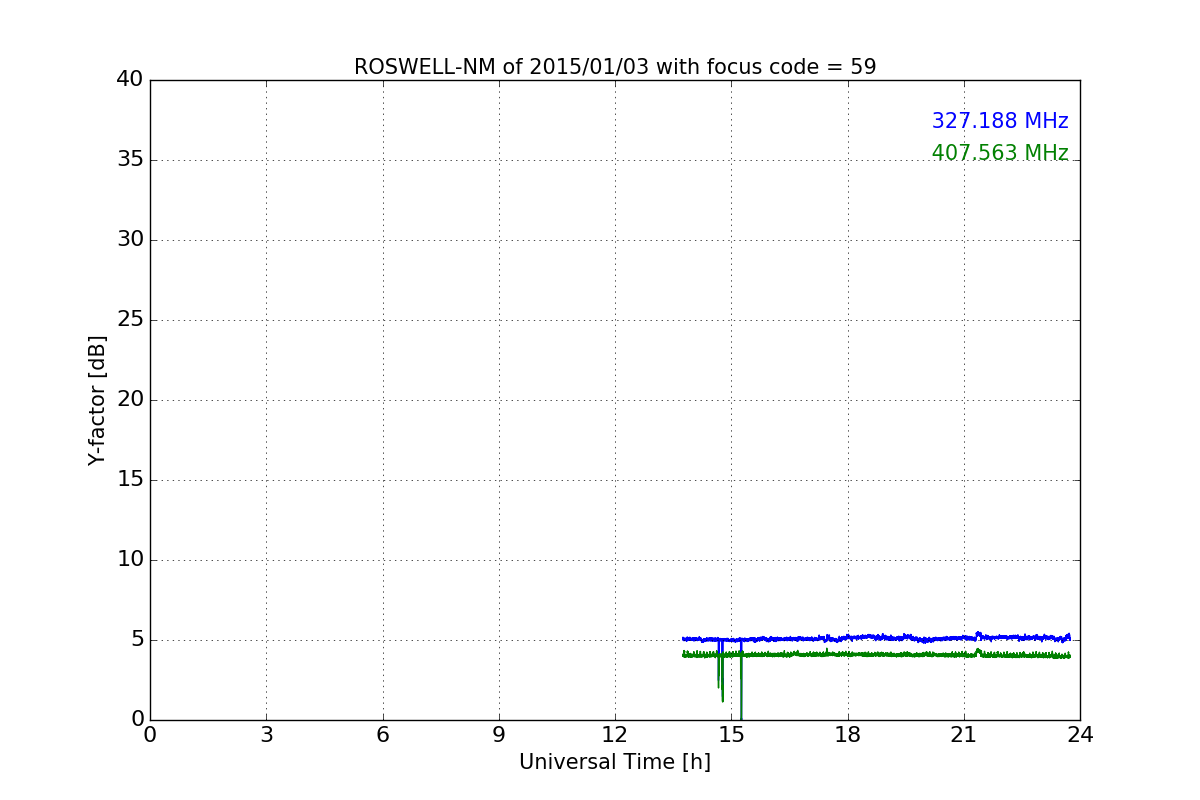Click the y-axis tick label 10
This screenshot has height=800, width=1200.
point(130,560)
